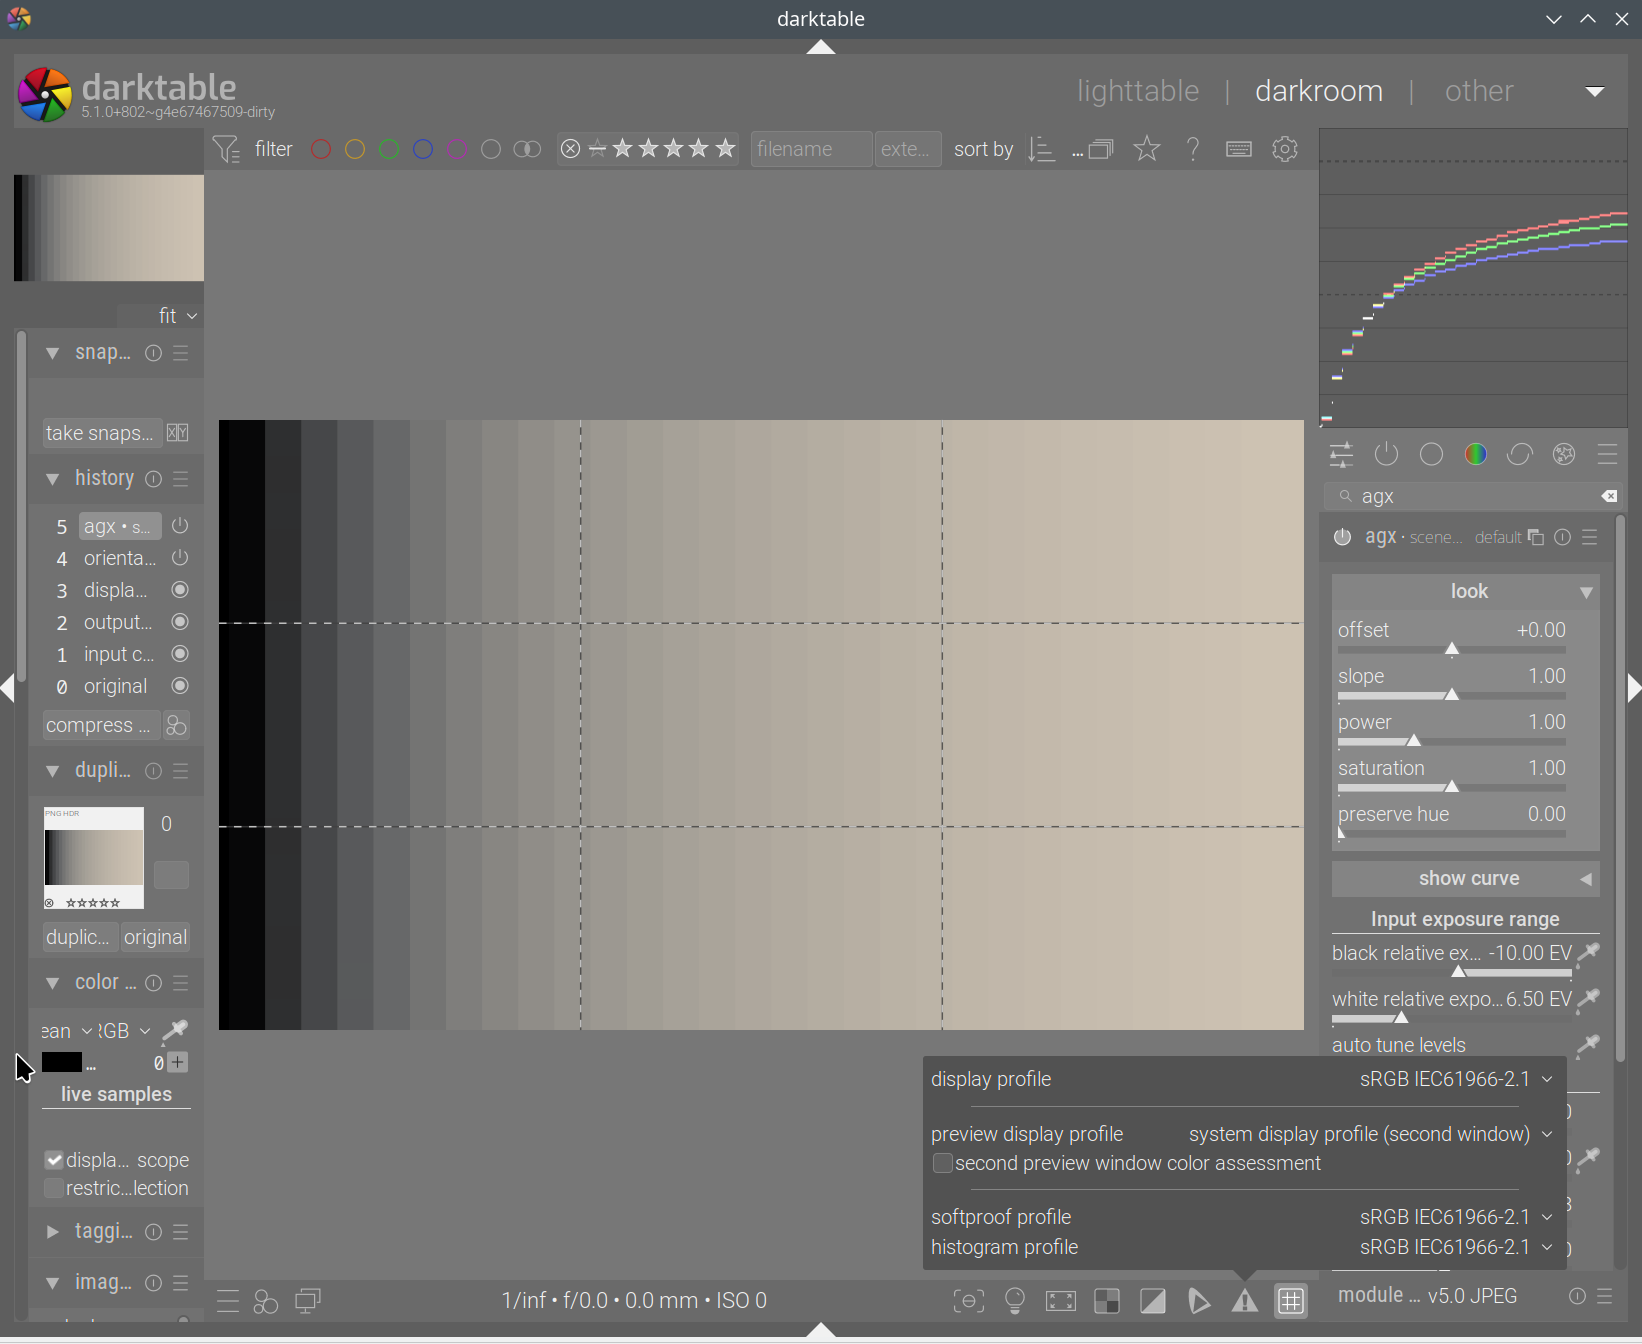
Task: Open the display profile dropdown
Action: click(1455, 1080)
